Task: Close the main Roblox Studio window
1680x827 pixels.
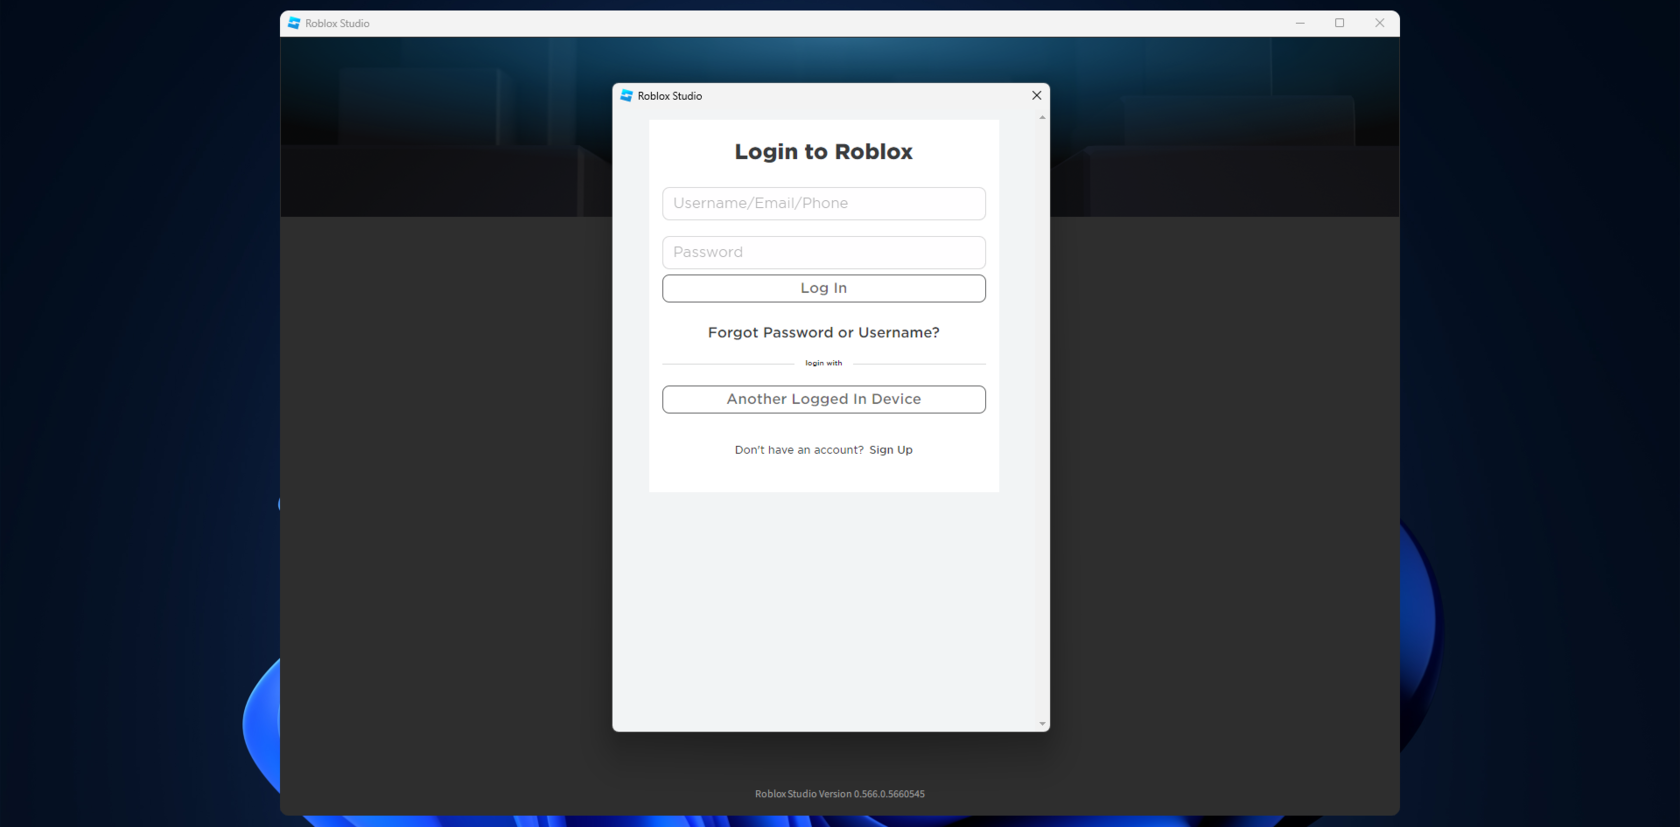Action: 1380,23
